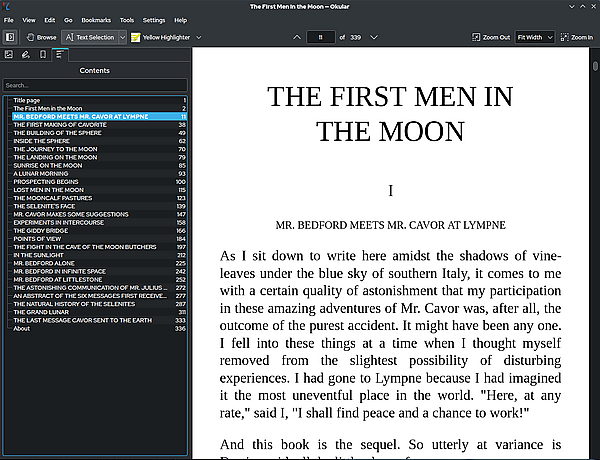Click the contents Search field
Viewport: 600px width, 460px height.
95,85
